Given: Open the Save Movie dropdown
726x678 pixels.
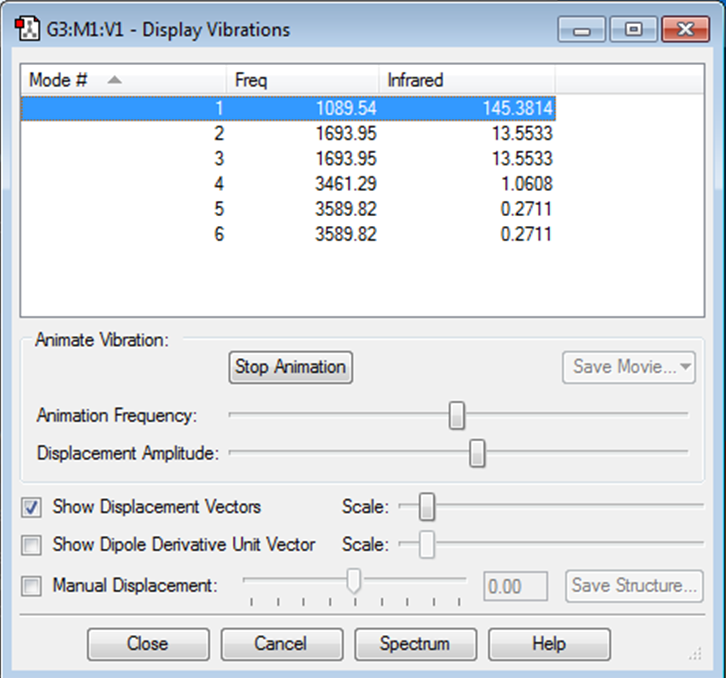Looking at the screenshot, I should (629, 367).
